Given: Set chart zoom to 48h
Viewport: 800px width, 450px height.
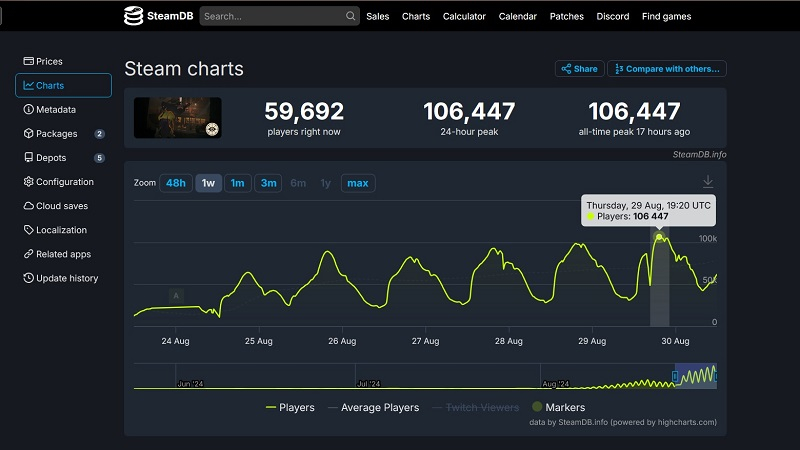Looking at the screenshot, I should (176, 183).
